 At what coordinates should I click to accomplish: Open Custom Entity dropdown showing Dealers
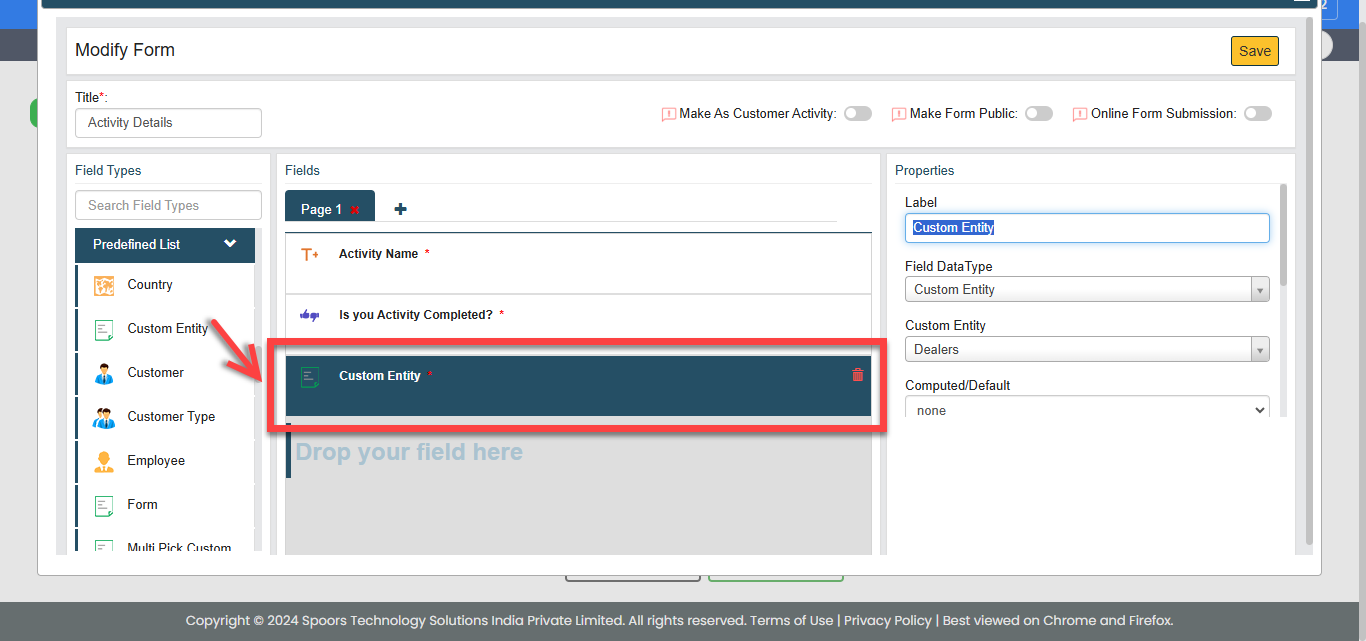click(1086, 350)
